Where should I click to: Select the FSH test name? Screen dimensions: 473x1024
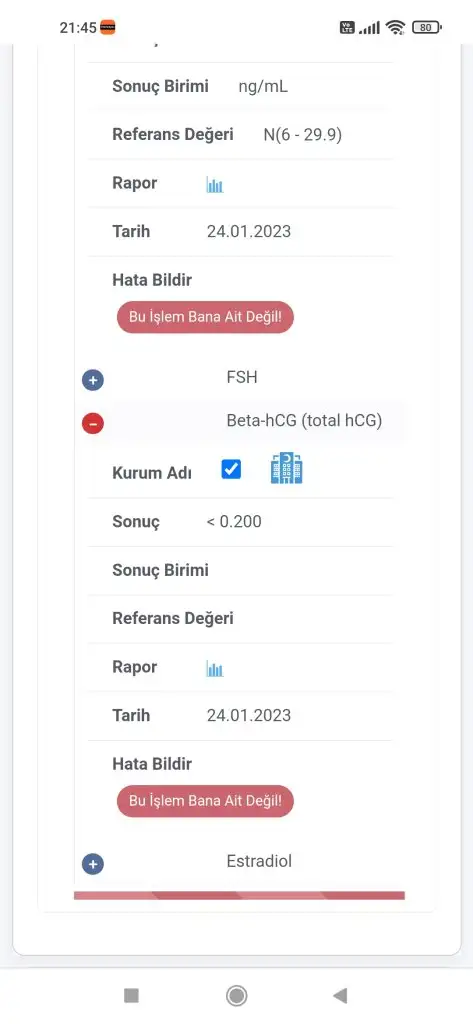242,377
